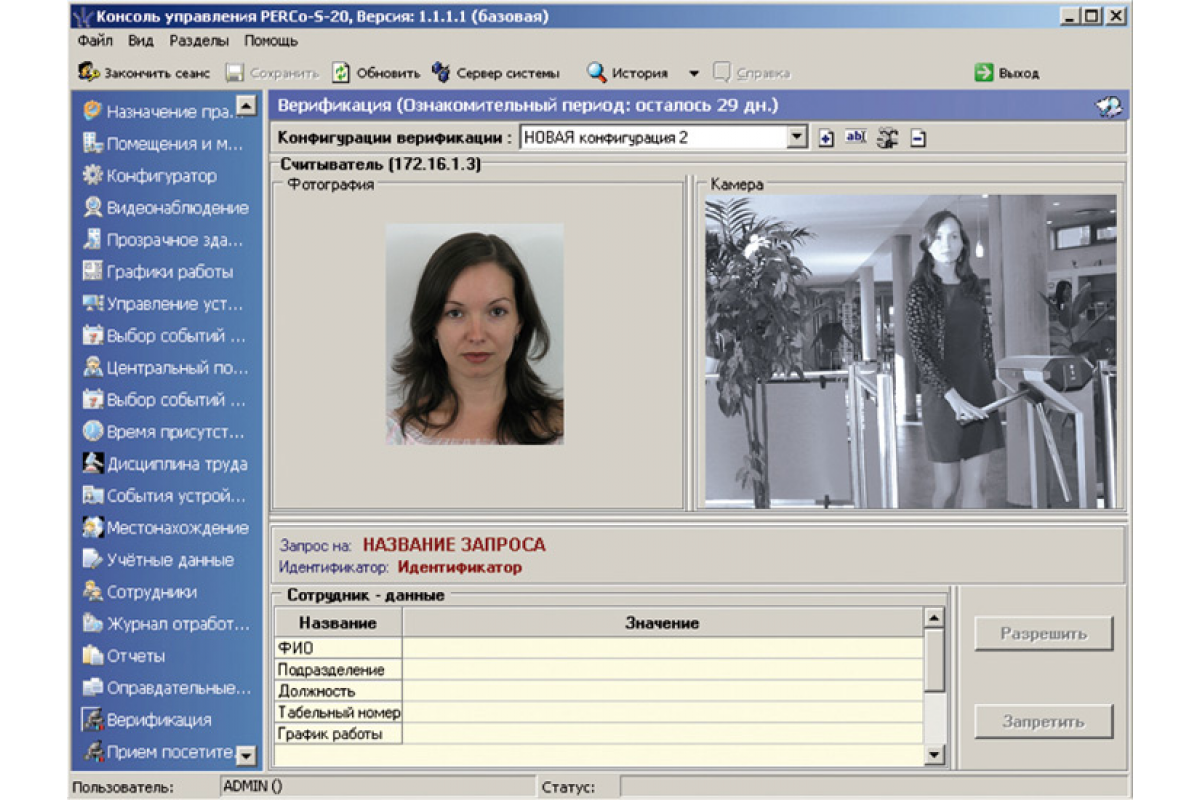Open Управление уст... in the sidebar

164,303
